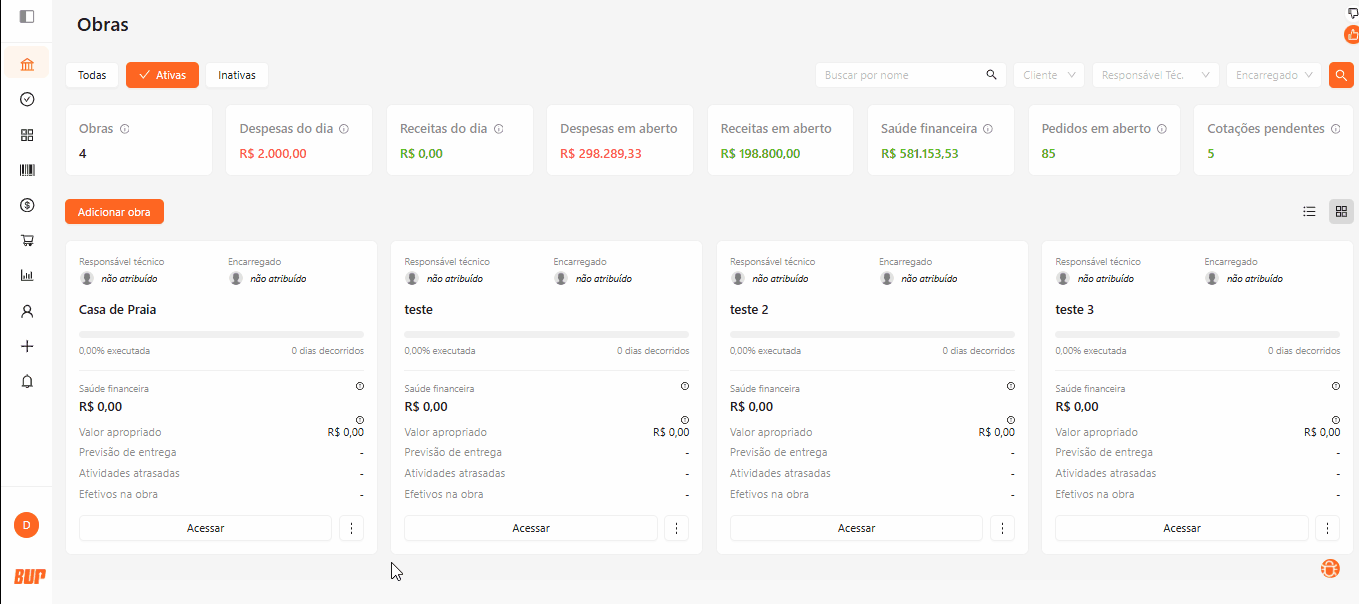Click info icon beside Pedidos em aberto
1359x604 pixels.
coord(1161,129)
